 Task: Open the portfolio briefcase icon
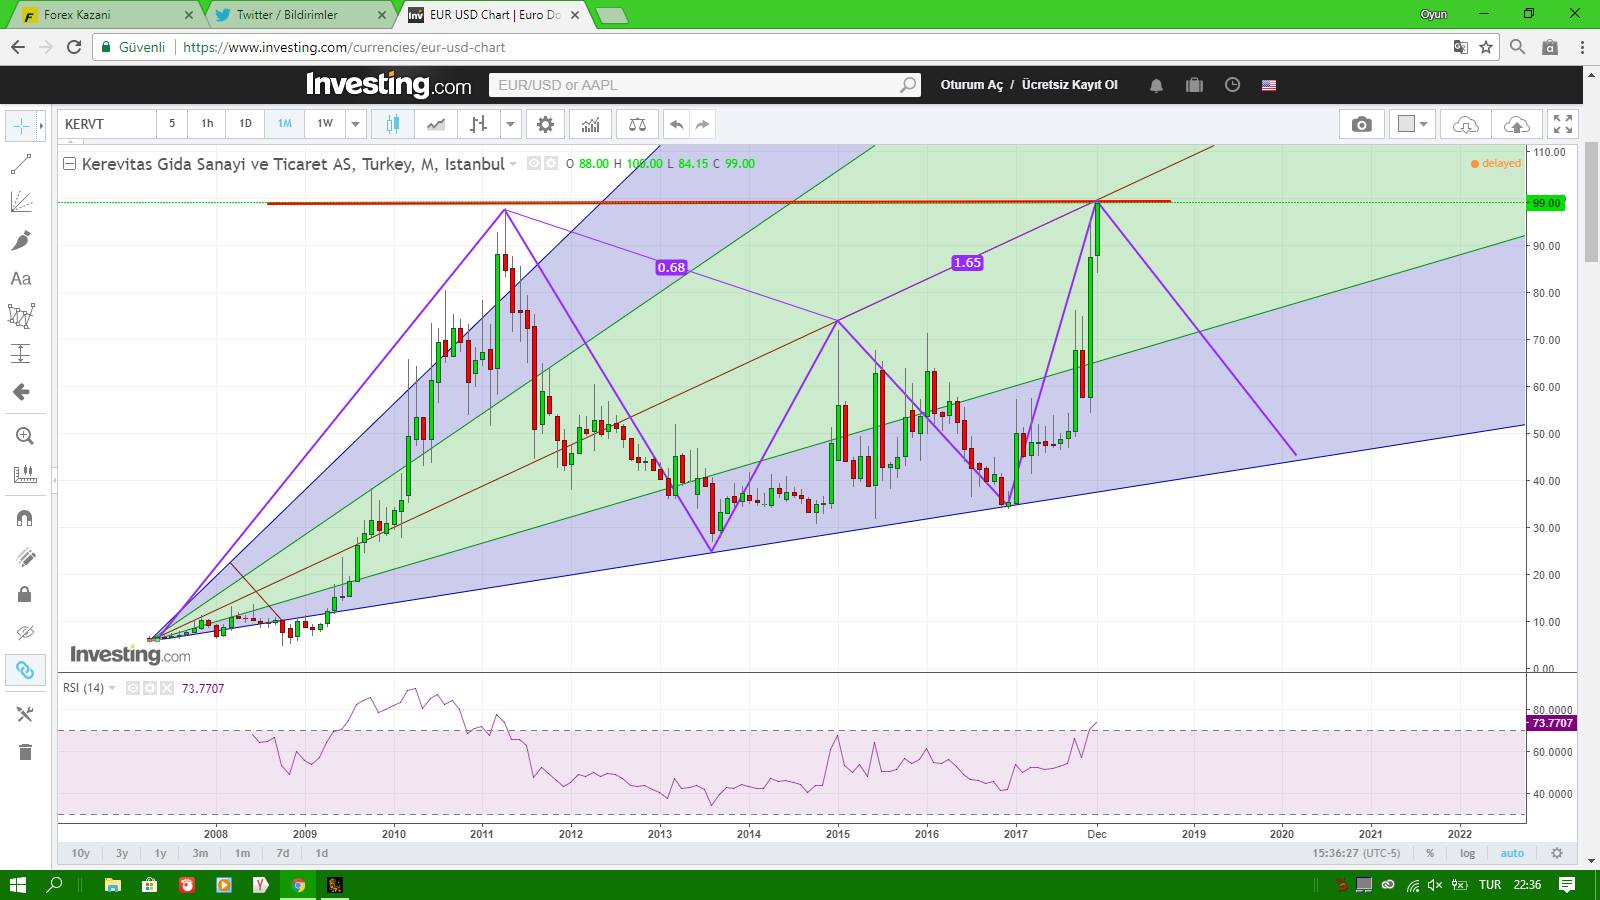pyautogui.click(x=1194, y=85)
